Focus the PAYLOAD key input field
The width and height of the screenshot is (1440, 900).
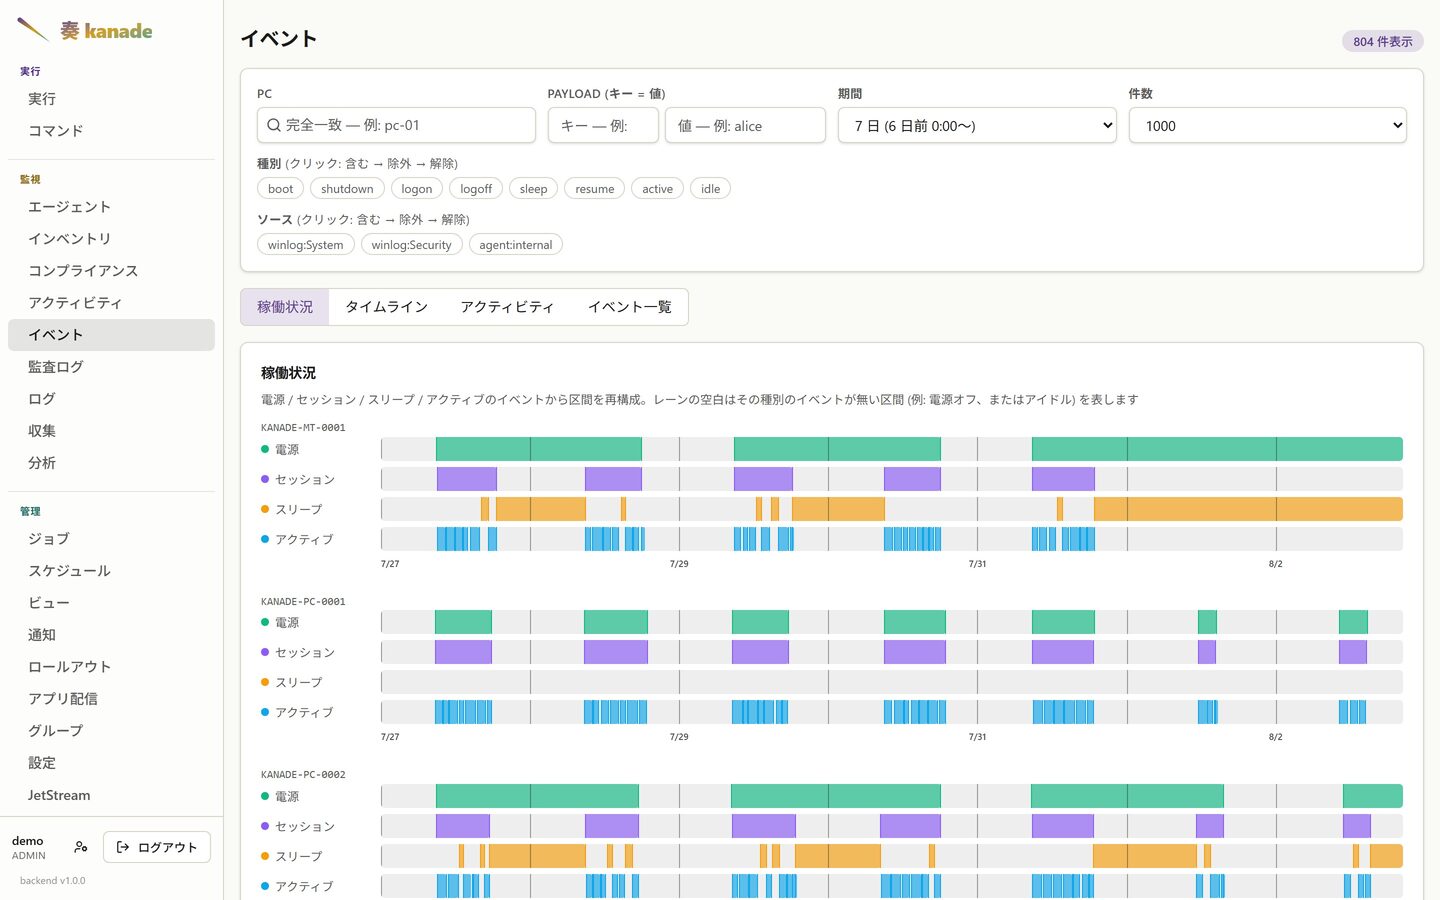coord(603,125)
